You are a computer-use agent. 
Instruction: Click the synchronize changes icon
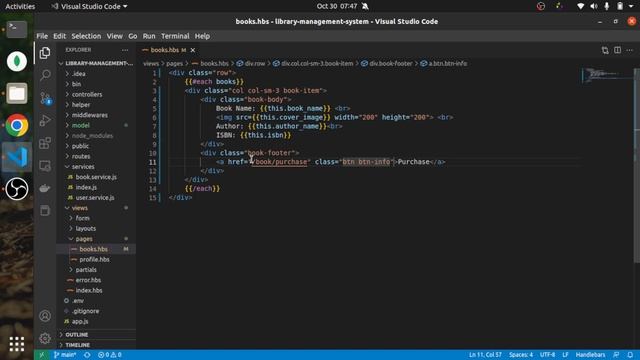tap(87, 355)
